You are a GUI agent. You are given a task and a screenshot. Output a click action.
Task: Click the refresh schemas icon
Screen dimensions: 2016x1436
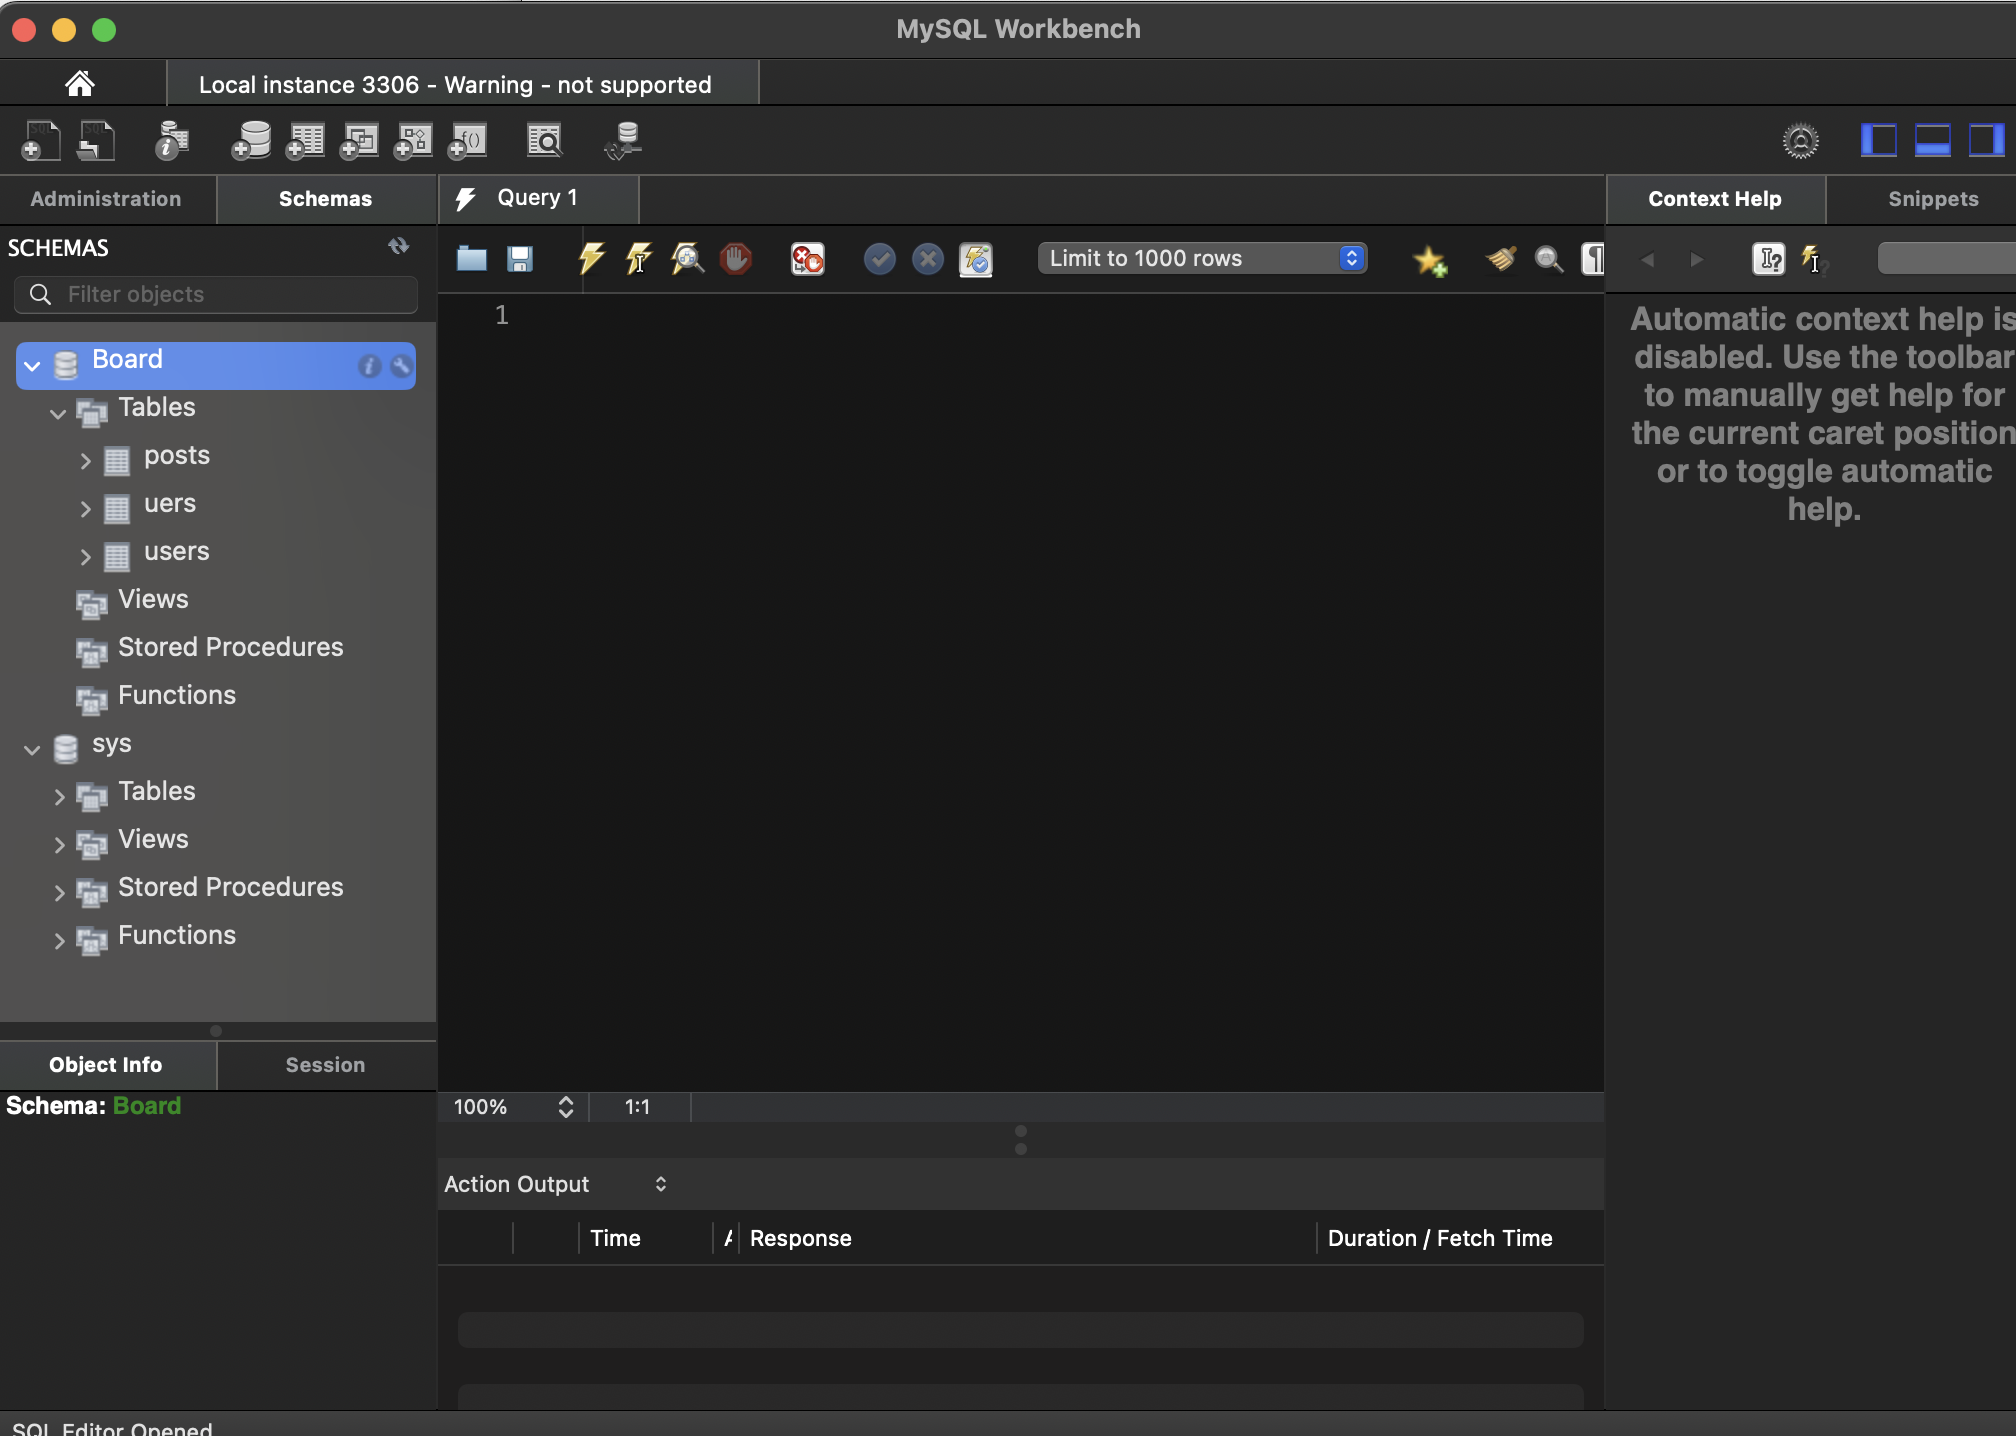coord(399,246)
